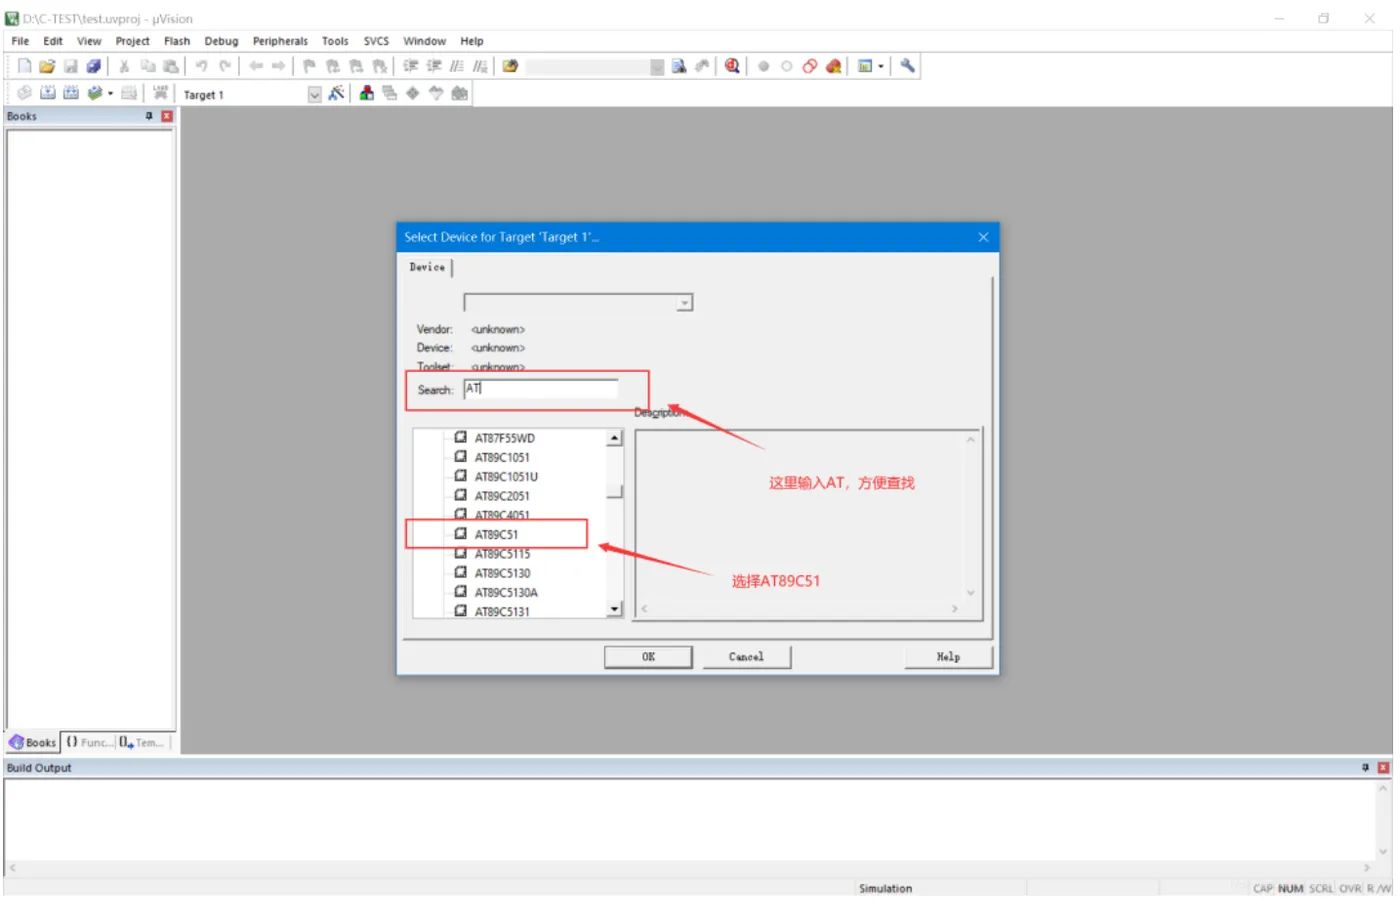Click the Rebuild all target files icon
The width and height of the screenshot is (1400, 919).
71,93
